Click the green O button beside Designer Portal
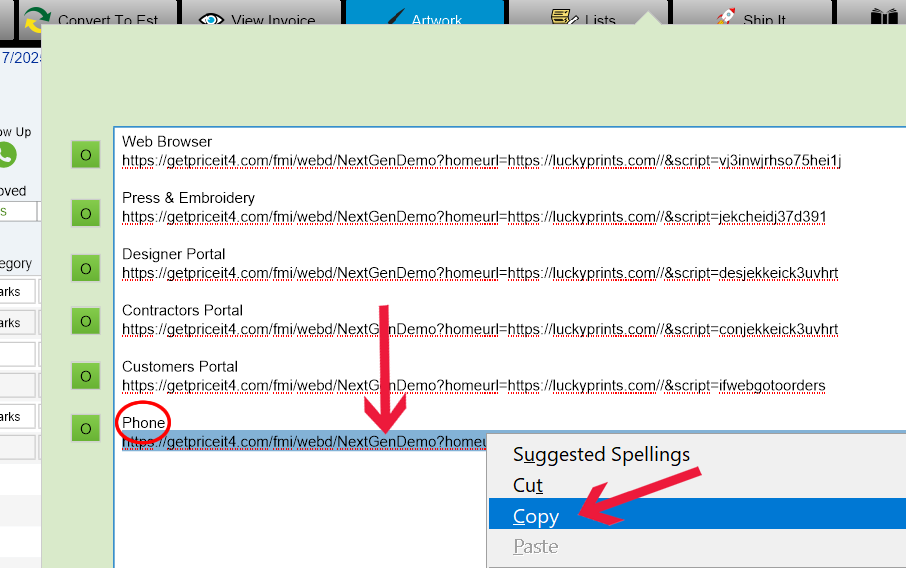 click(86, 268)
